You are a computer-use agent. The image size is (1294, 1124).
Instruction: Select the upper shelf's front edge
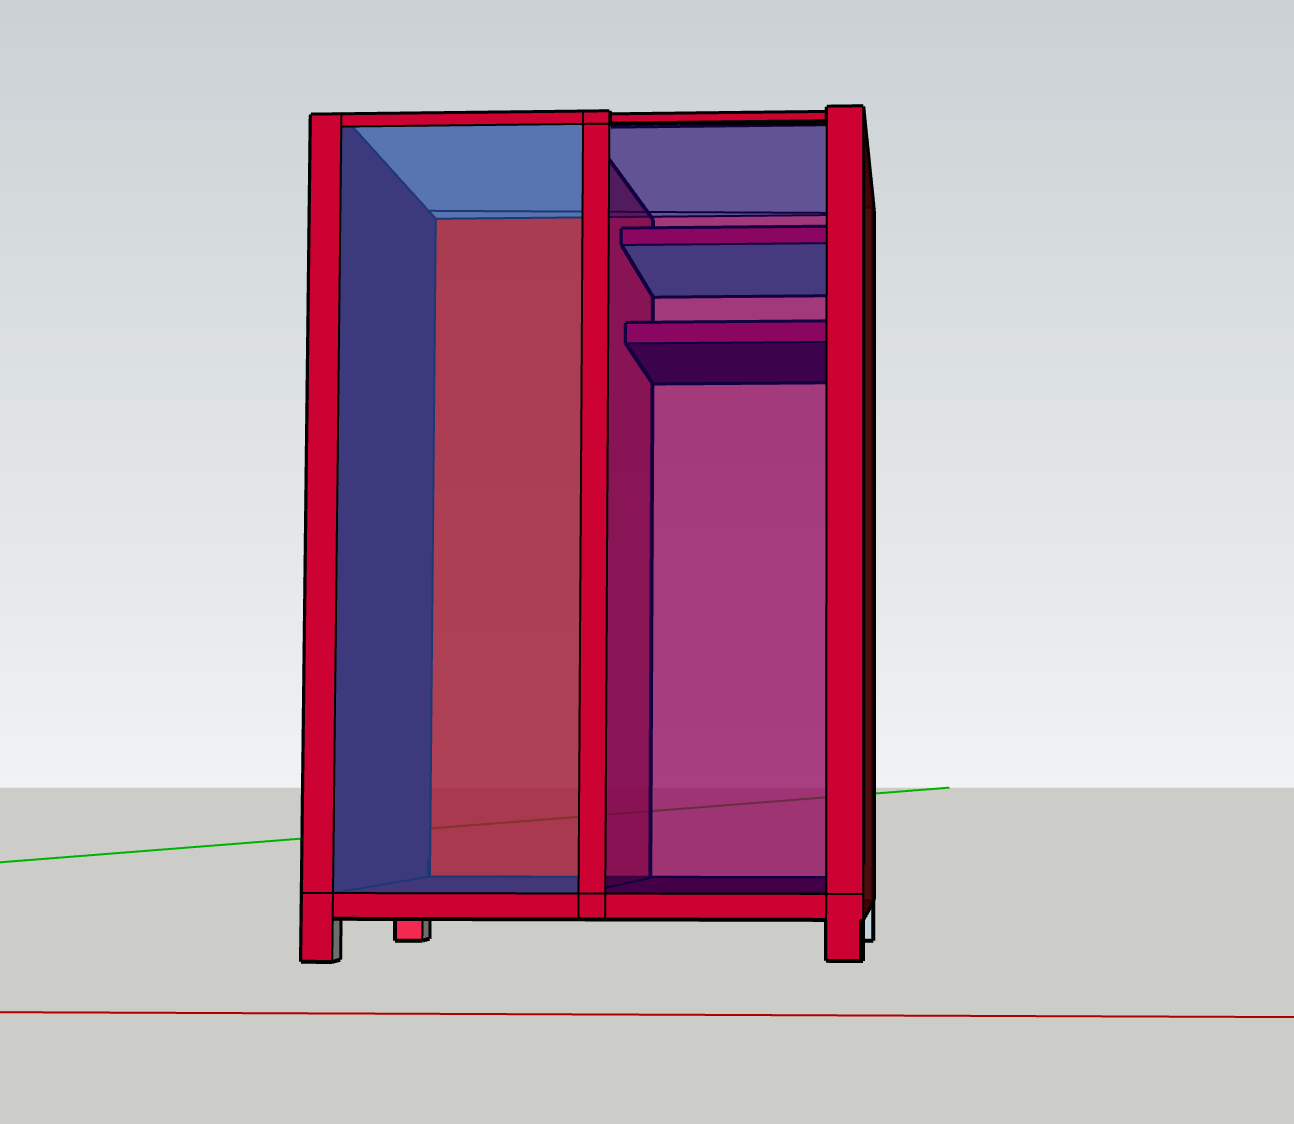point(724,236)
